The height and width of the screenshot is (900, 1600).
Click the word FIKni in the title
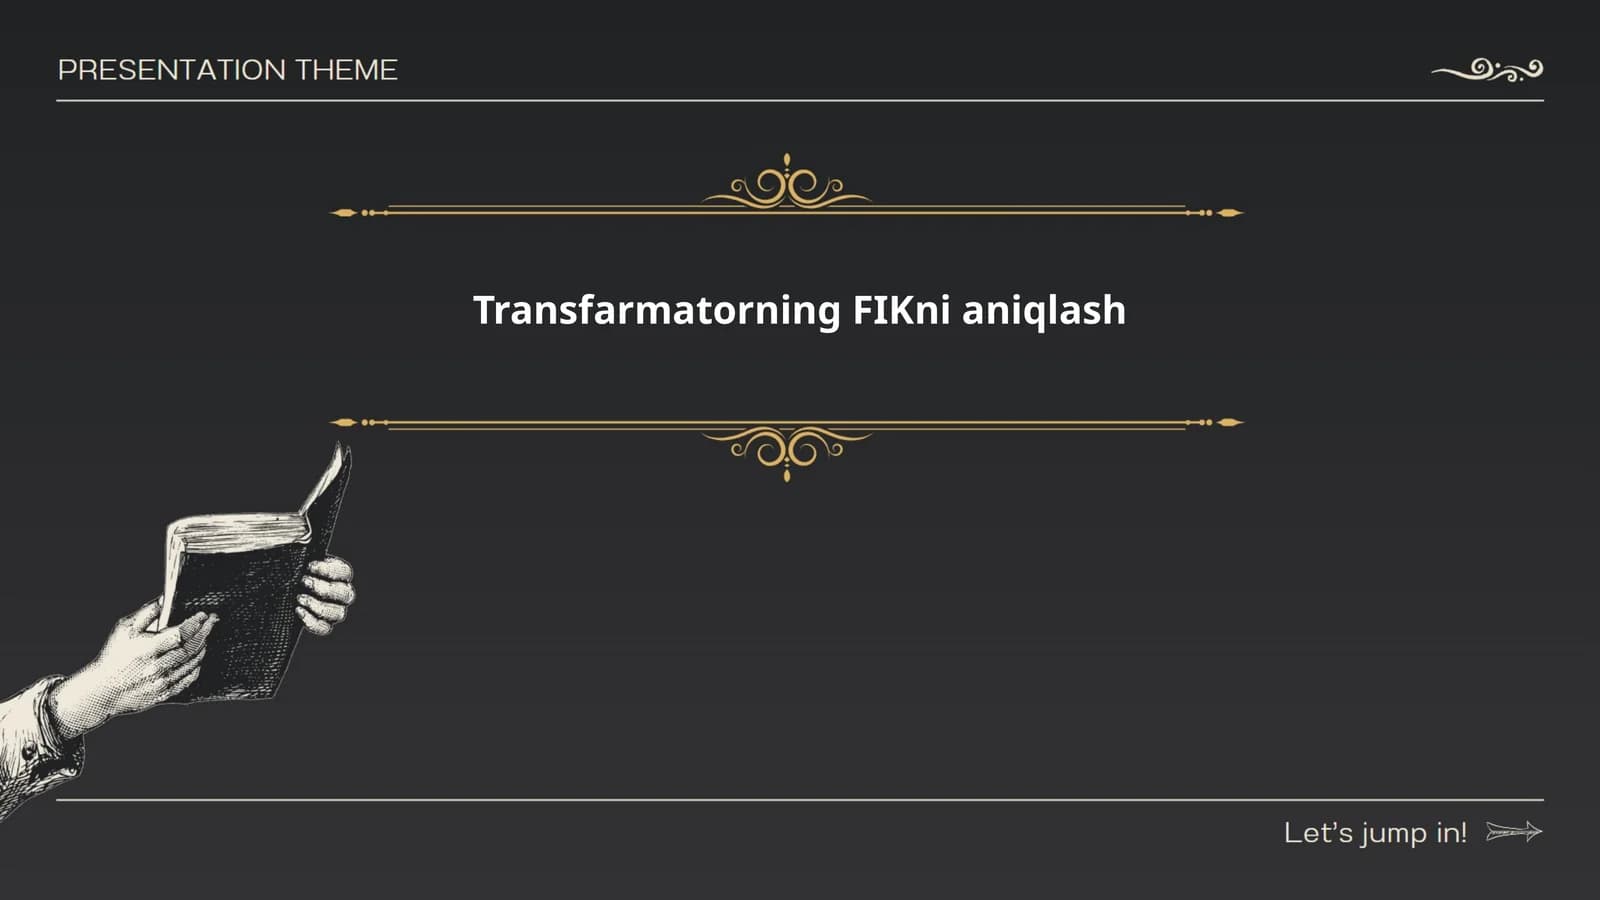pos(901,310)
